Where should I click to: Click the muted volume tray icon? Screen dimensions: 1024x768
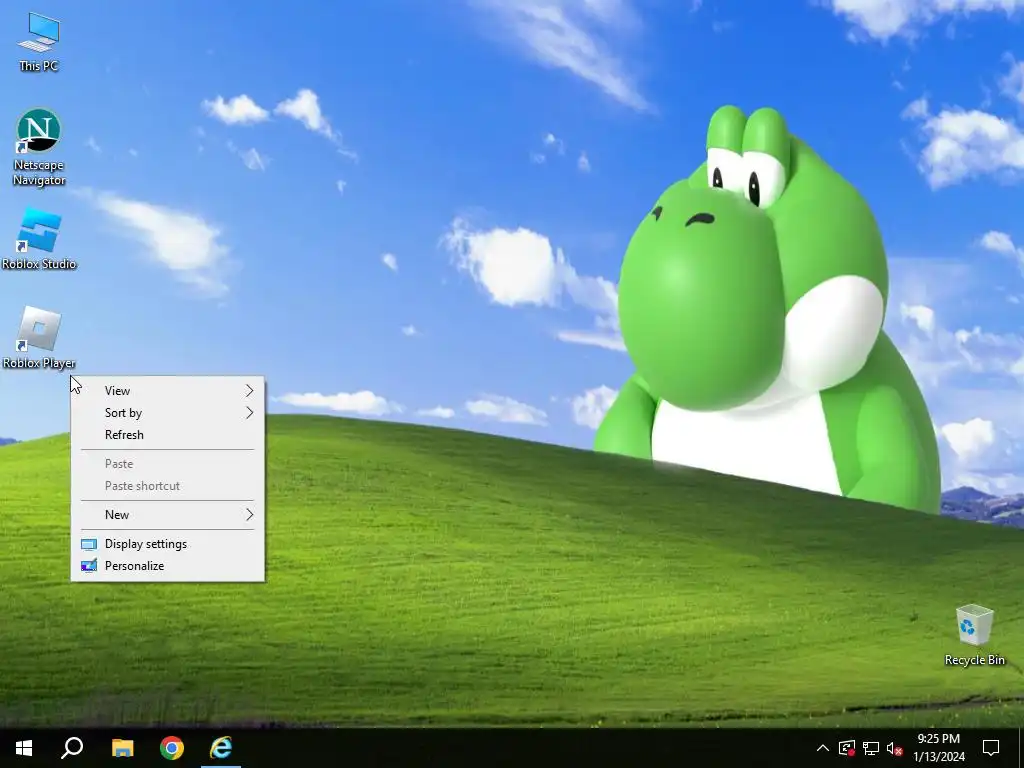click(x=894, y=748)
